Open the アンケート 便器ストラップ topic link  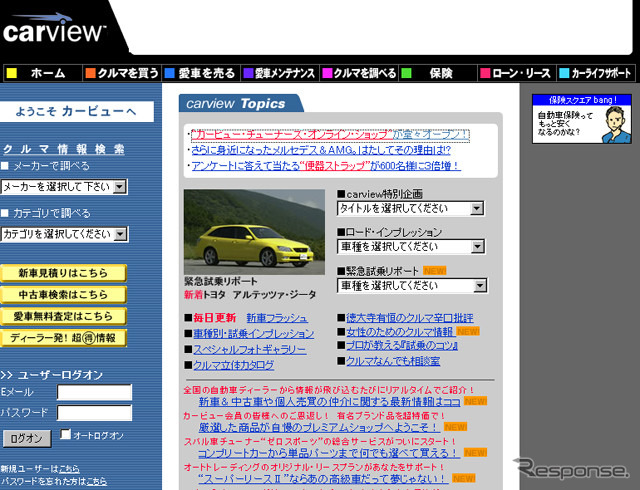coord(326,166)
